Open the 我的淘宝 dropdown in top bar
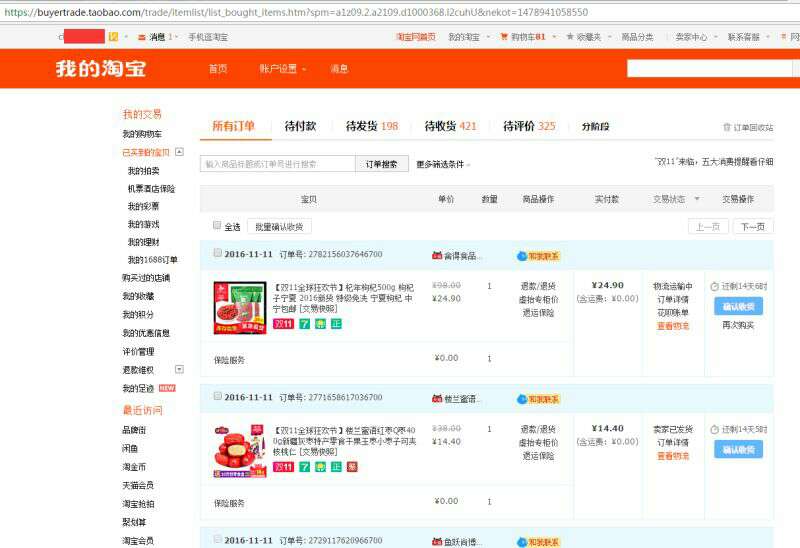 (468, 37)
